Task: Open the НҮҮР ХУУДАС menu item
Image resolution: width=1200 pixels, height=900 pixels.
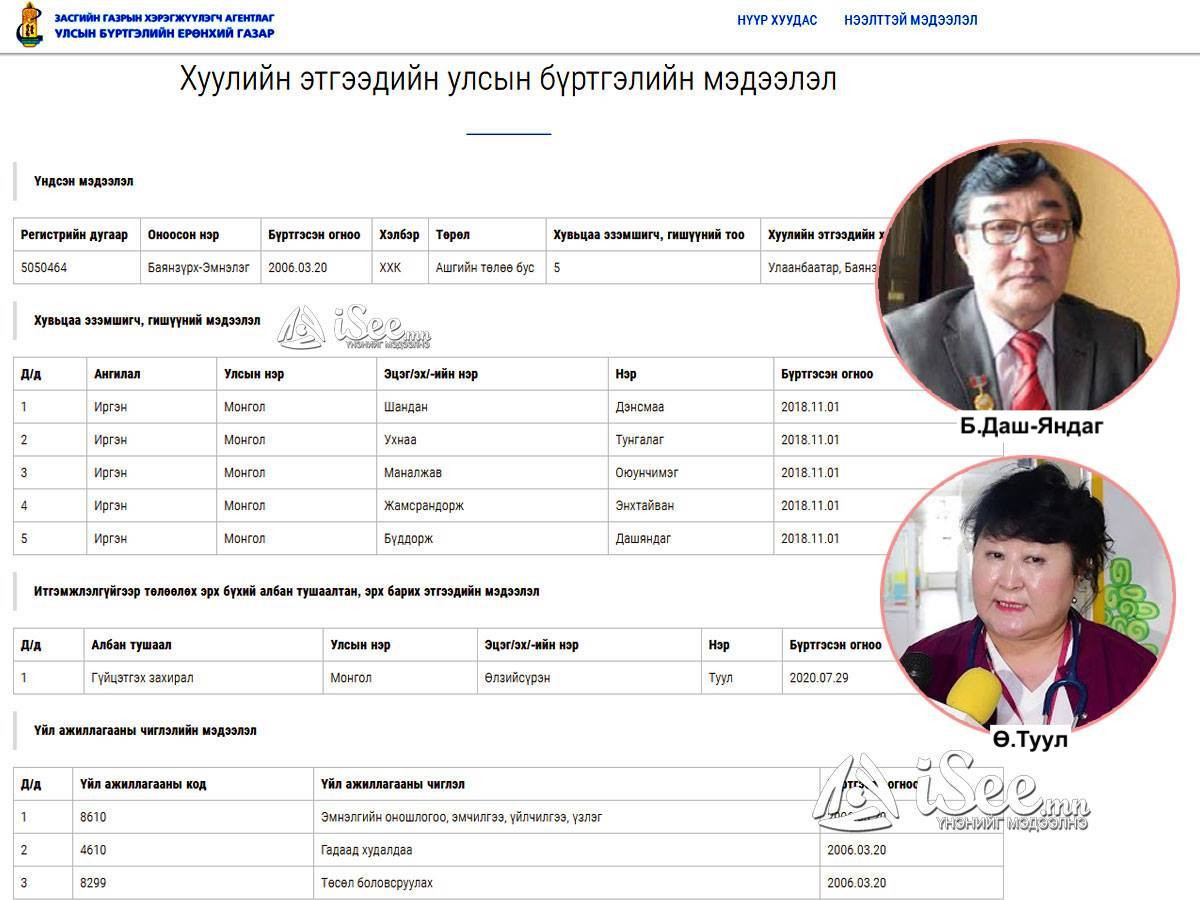Action: pyautogui.click(x=777, y=20)
